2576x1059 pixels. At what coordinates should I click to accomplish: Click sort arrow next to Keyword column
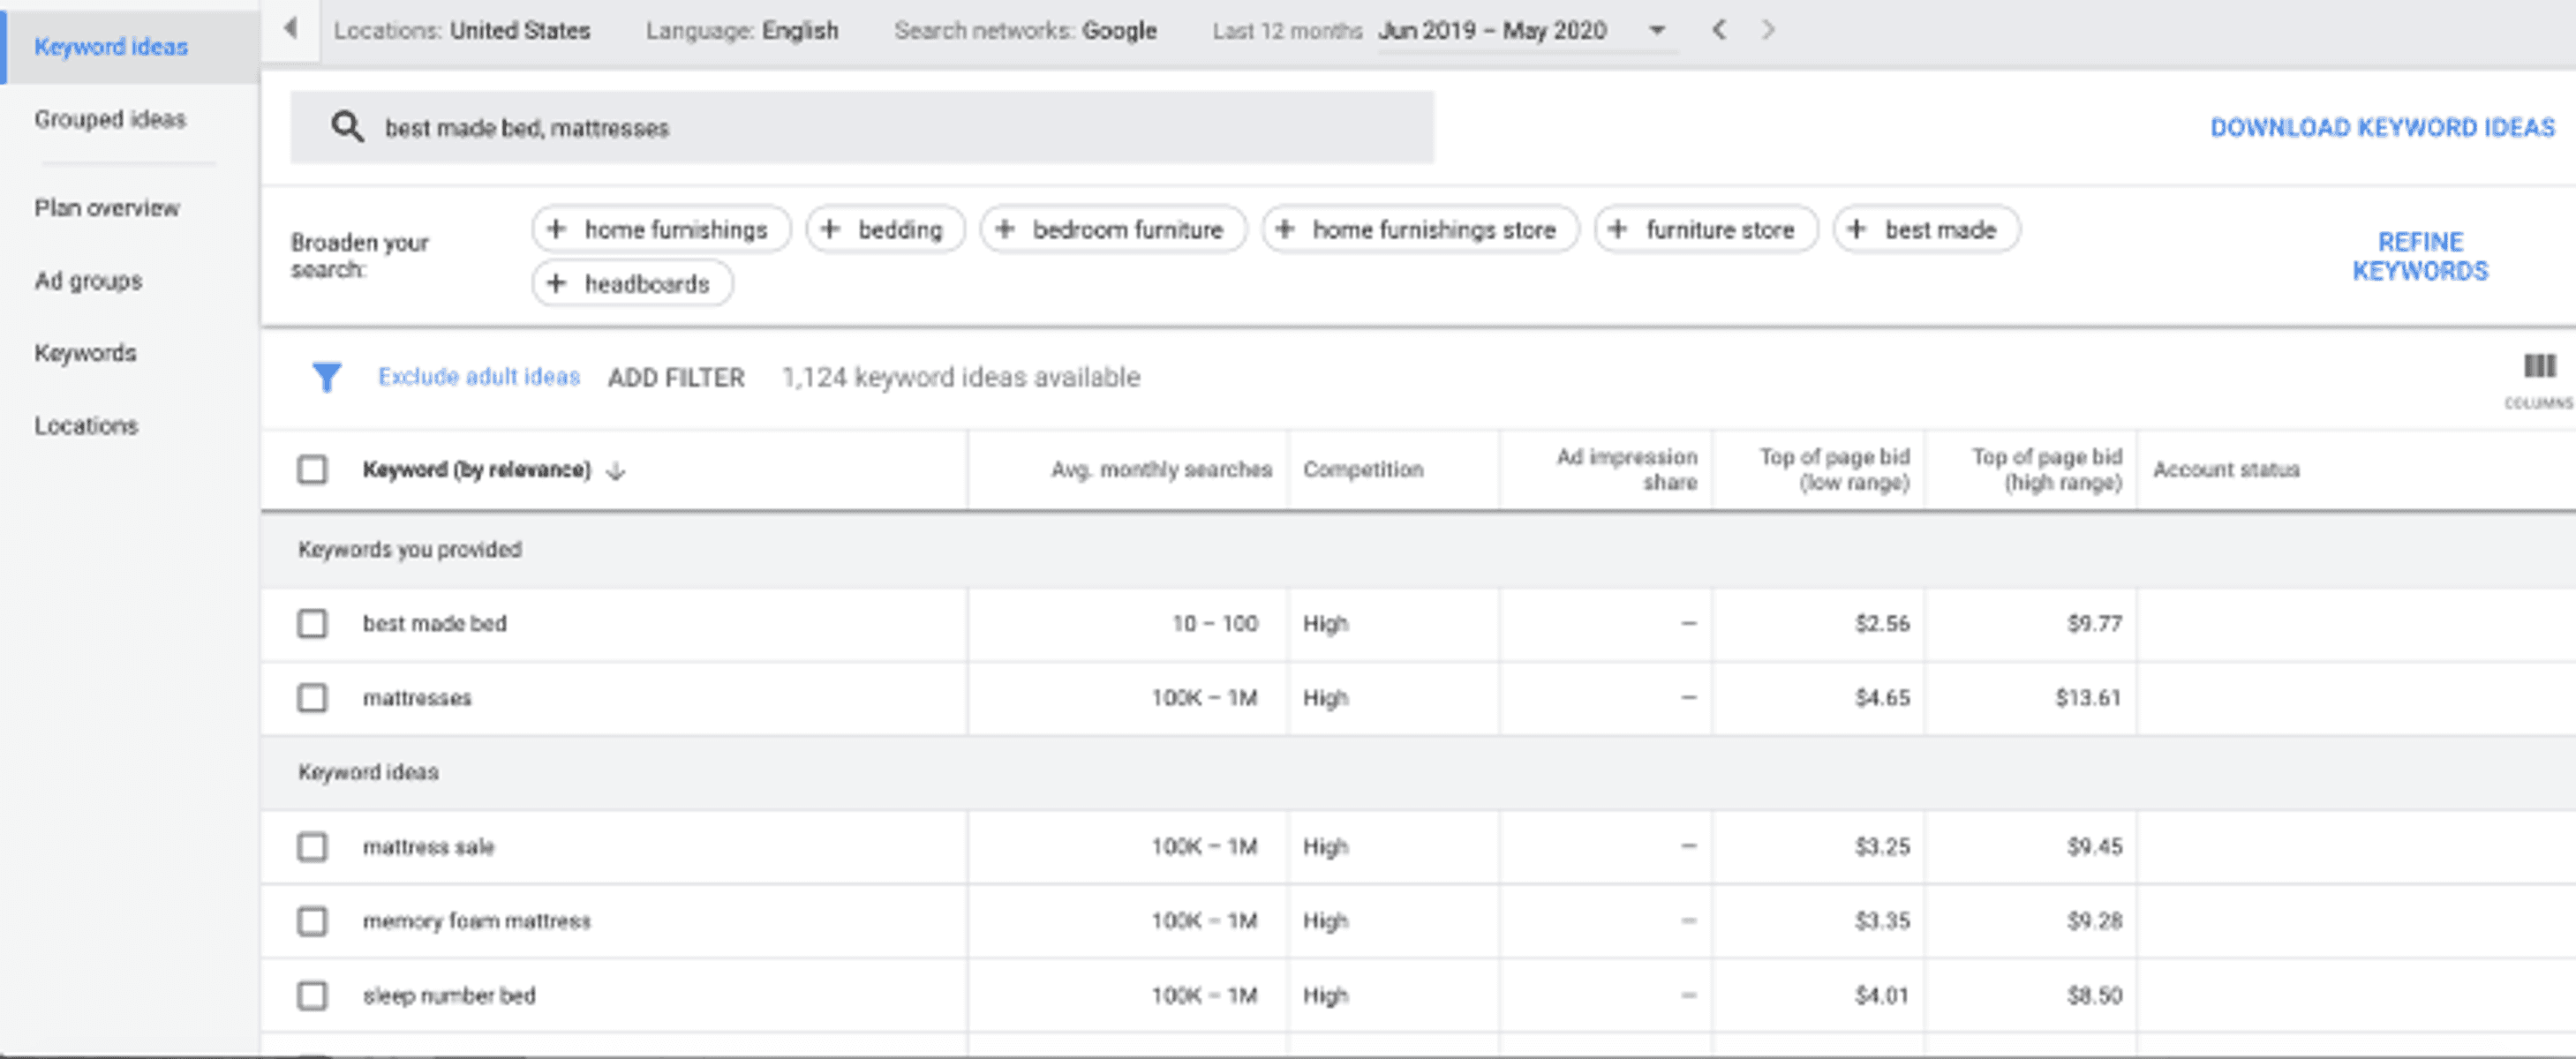click(x=616, y=470)
